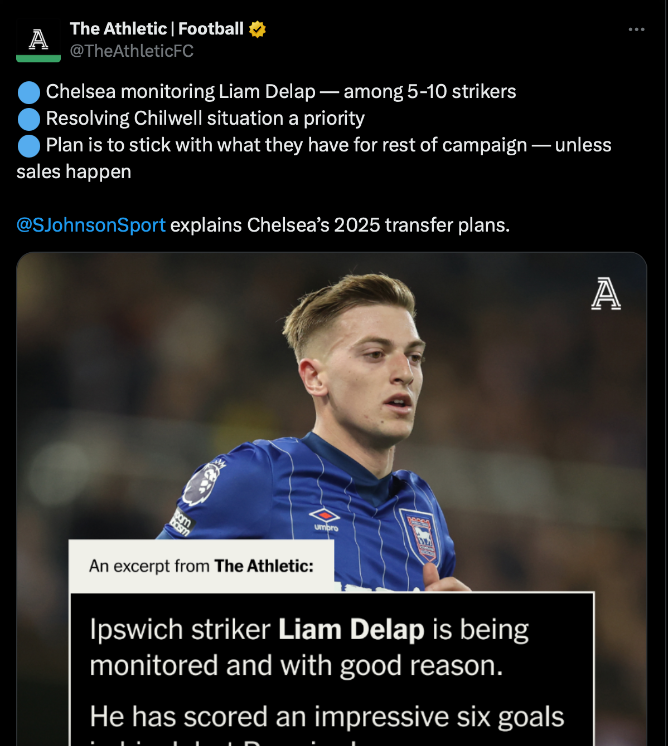Click the Premier League sleeve badge
The image size is (668, 746).
pos(201,485)
